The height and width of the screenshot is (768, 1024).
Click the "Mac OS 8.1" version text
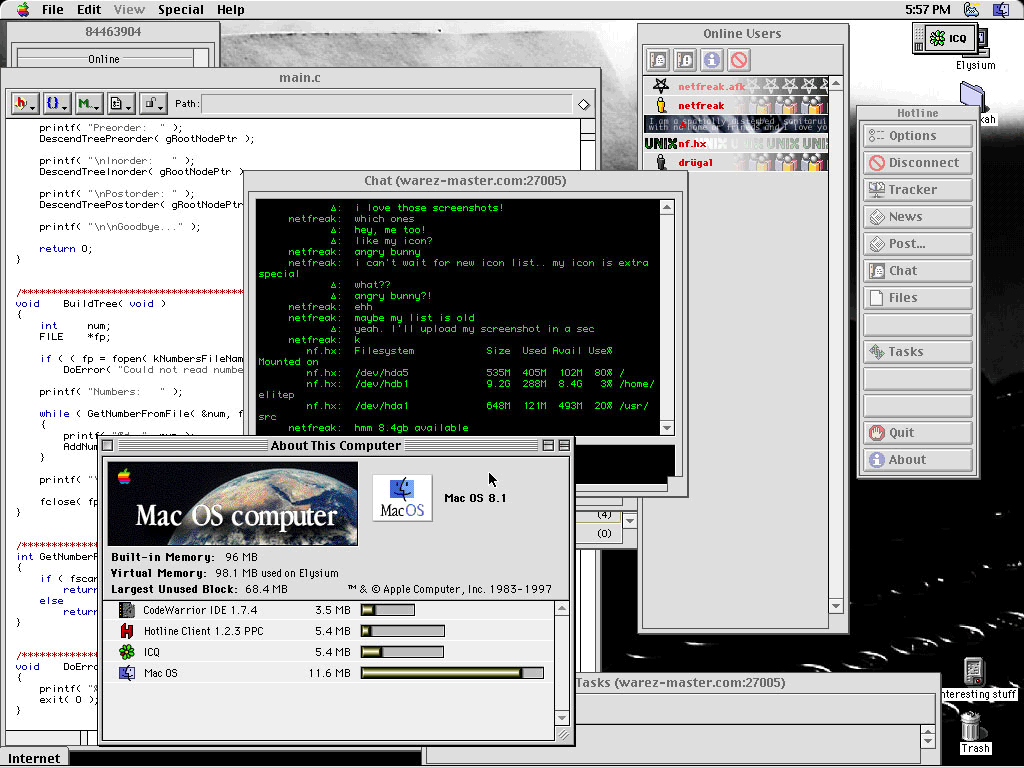tap(475, 498)
